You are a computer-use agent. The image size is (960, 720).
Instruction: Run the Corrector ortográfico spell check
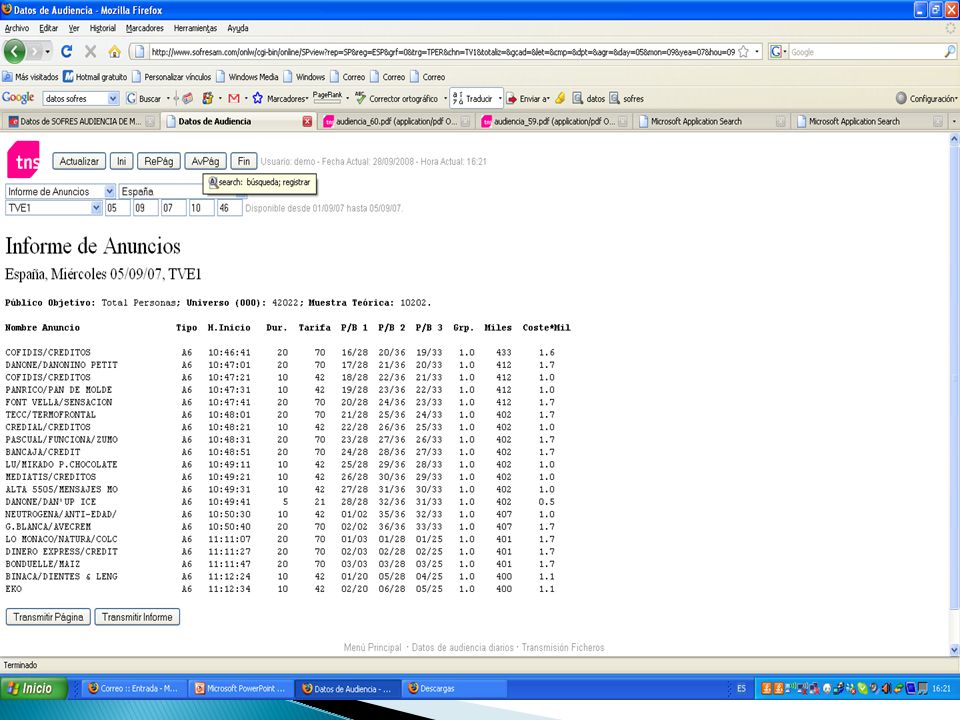click(396, 98)
